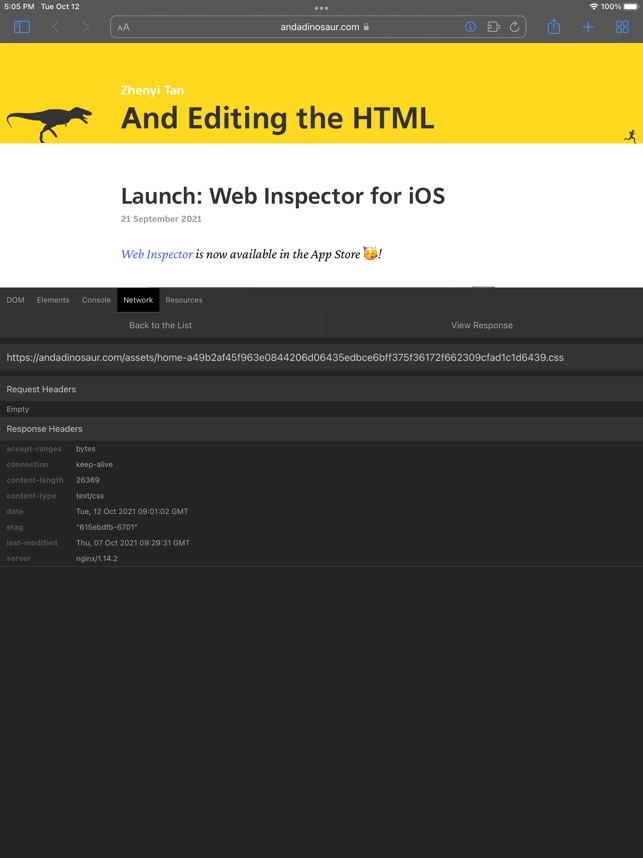Click the last-modified header name
The width and height of the screenshot is (643, 858).
[x=32, y=543]
